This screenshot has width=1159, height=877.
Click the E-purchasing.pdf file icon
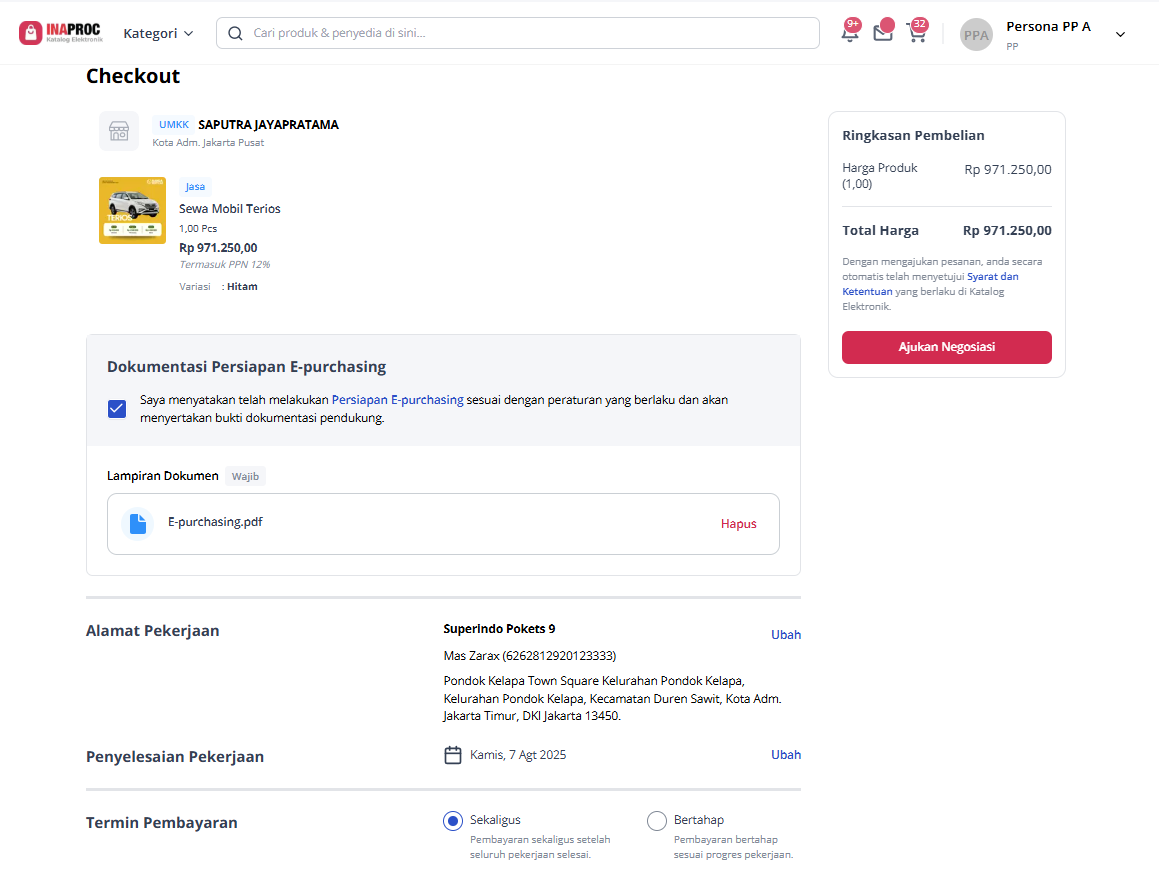tap(137, 524)
